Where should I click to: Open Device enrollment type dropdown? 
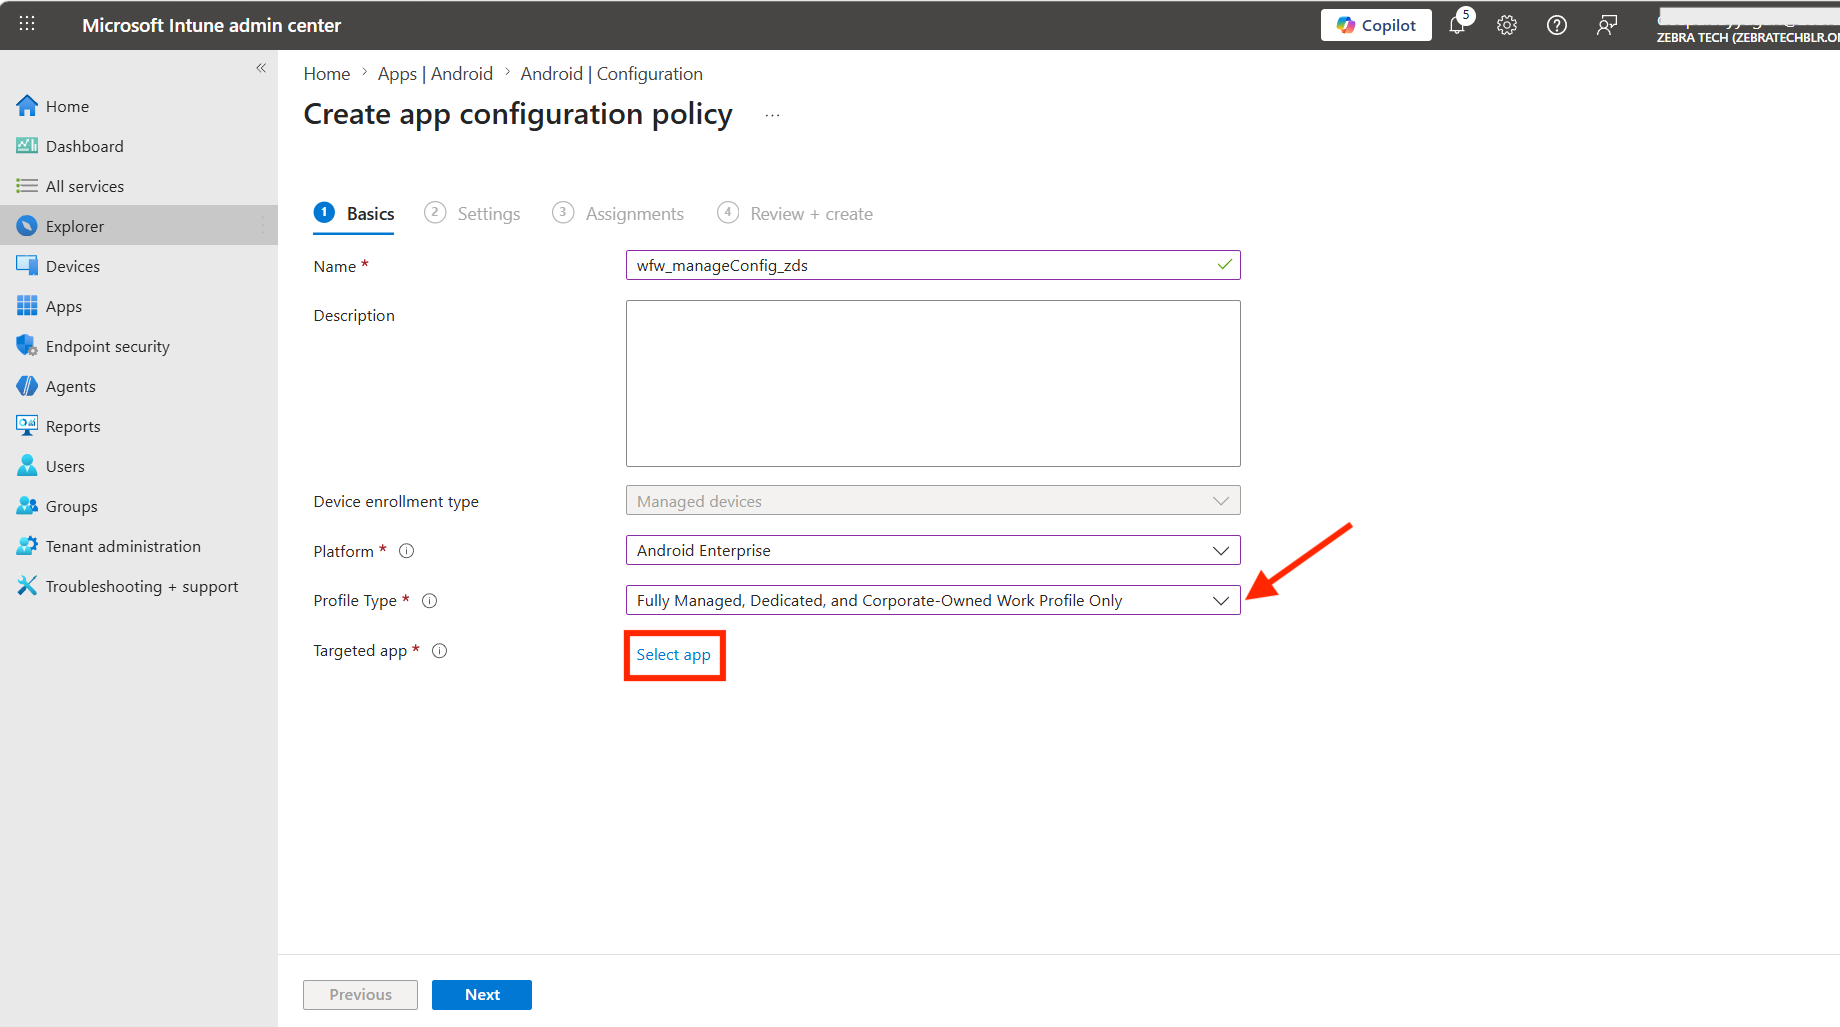(x=933, y=501)
